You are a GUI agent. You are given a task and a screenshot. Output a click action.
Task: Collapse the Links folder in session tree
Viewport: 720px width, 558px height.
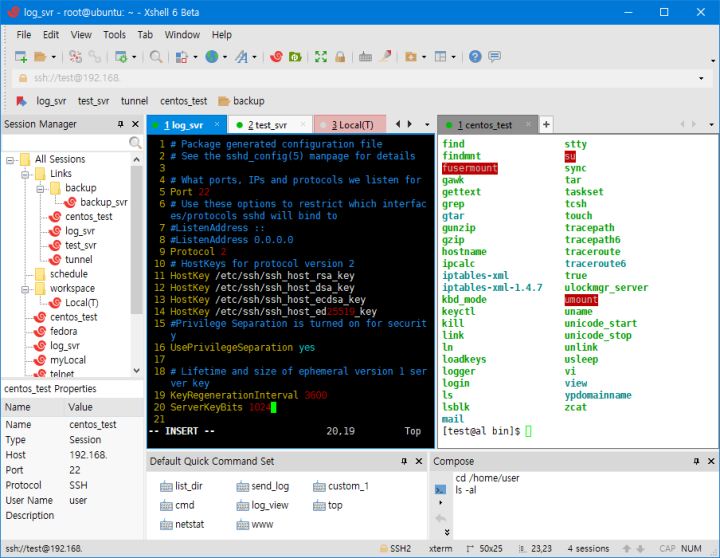click(26, 174)
